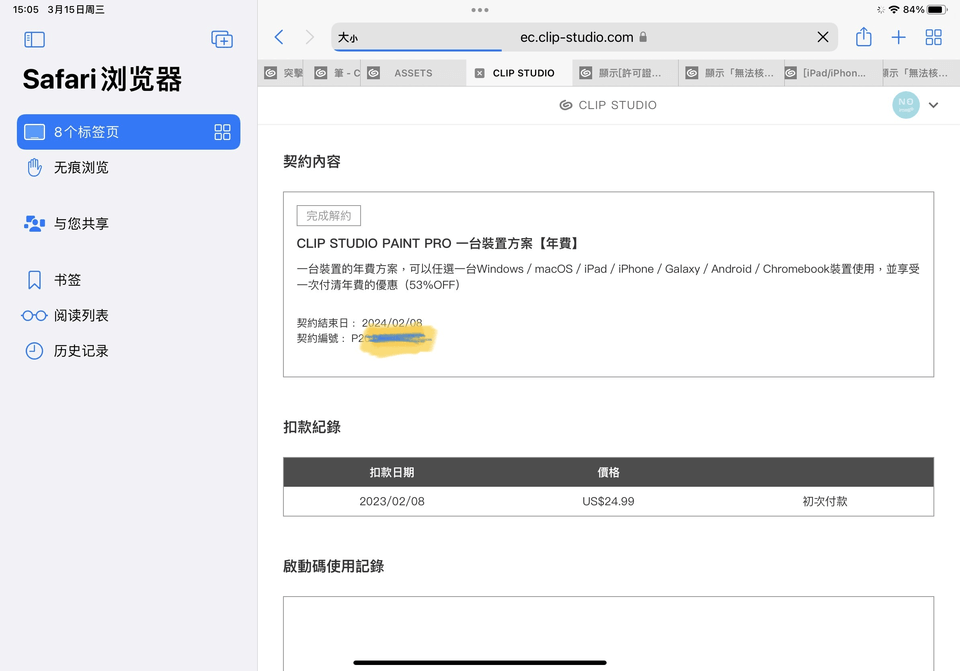Open 书签 bookmarks
This screenshot has height=671, width=960.
pyautogui.click(x=67, y=280)
